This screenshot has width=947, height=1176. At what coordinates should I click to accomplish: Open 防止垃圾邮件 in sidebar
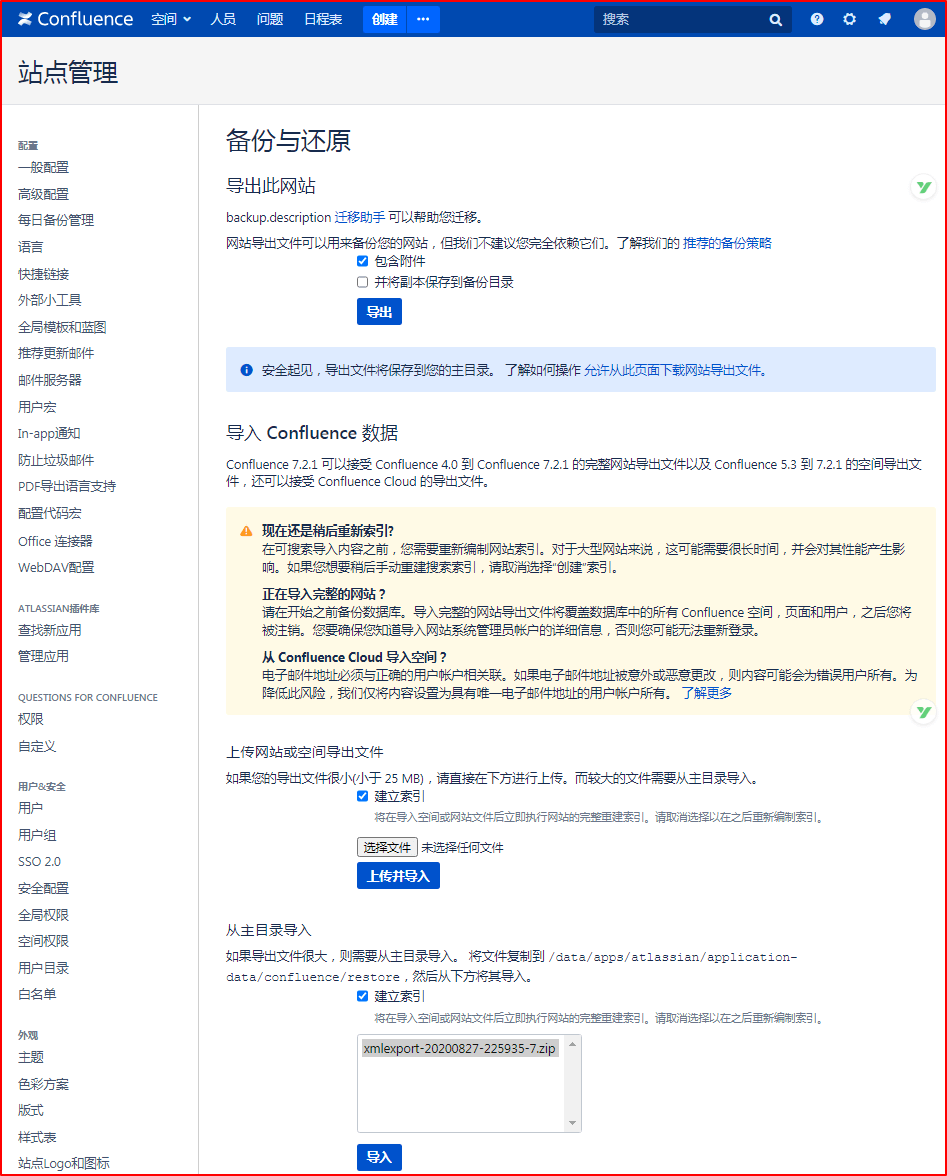(56, 460)
